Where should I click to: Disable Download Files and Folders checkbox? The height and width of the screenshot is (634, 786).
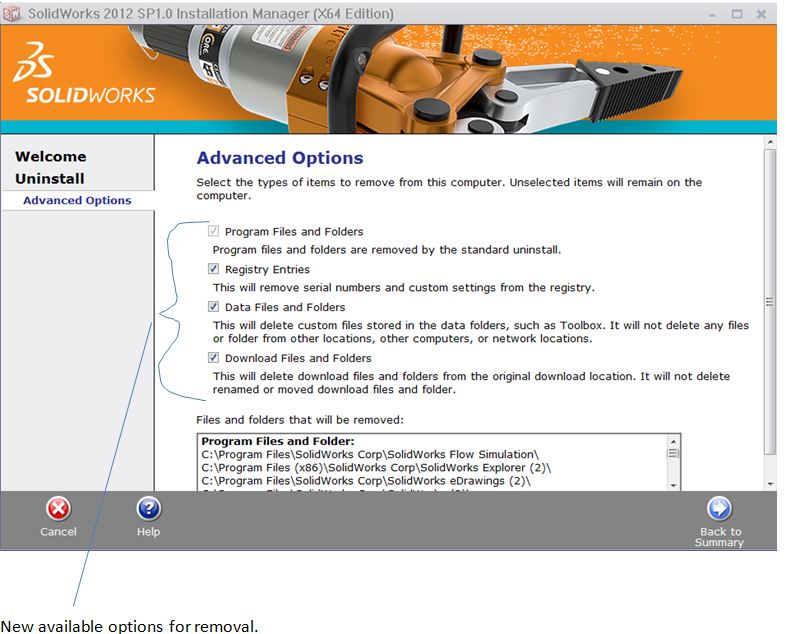point(214,358)
